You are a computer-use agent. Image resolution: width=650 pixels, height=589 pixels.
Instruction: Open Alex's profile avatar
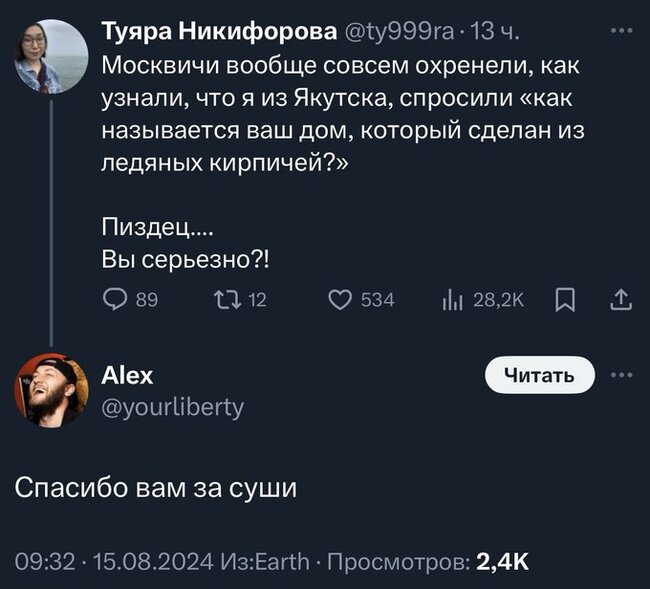50,390
